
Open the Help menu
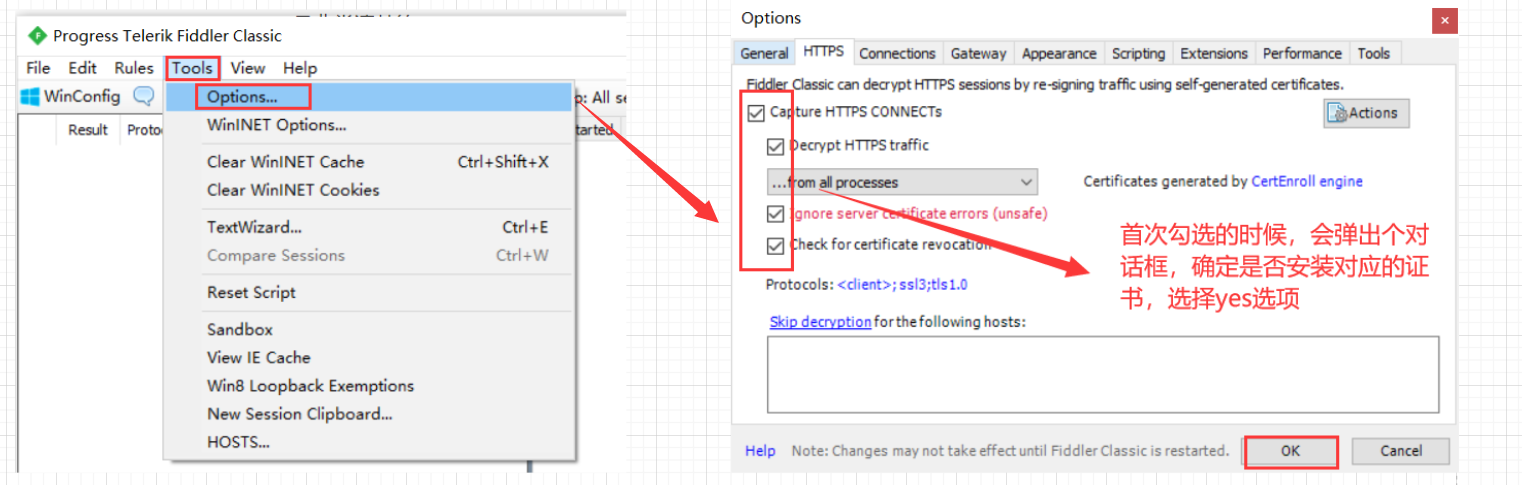299,68
